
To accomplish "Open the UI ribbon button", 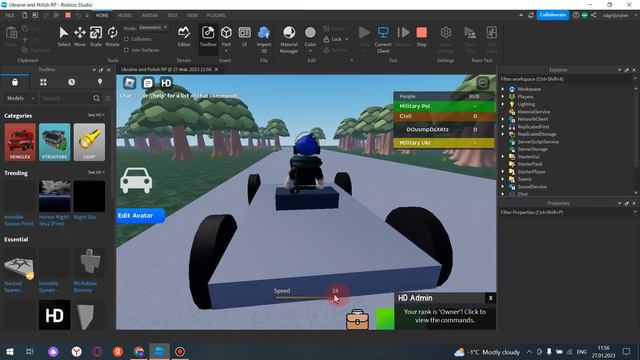I will coord(244,36).
